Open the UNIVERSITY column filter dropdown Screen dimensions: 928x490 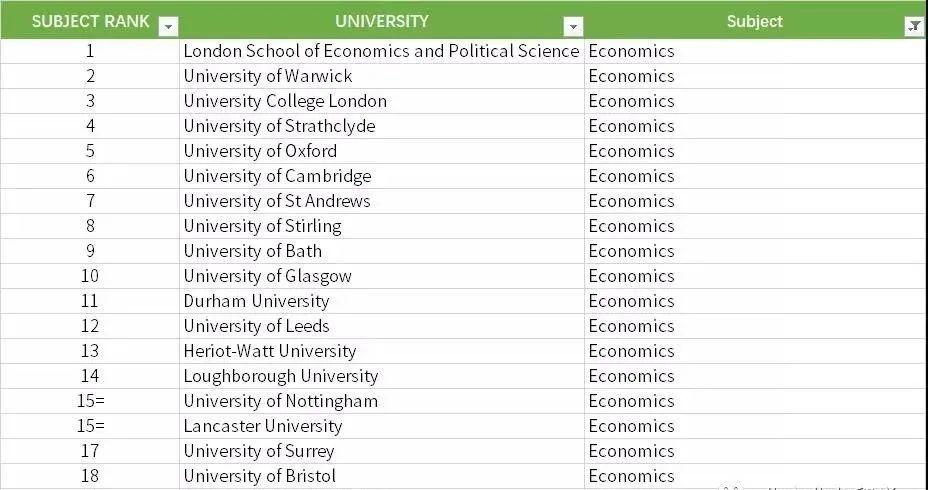[573, 27]
